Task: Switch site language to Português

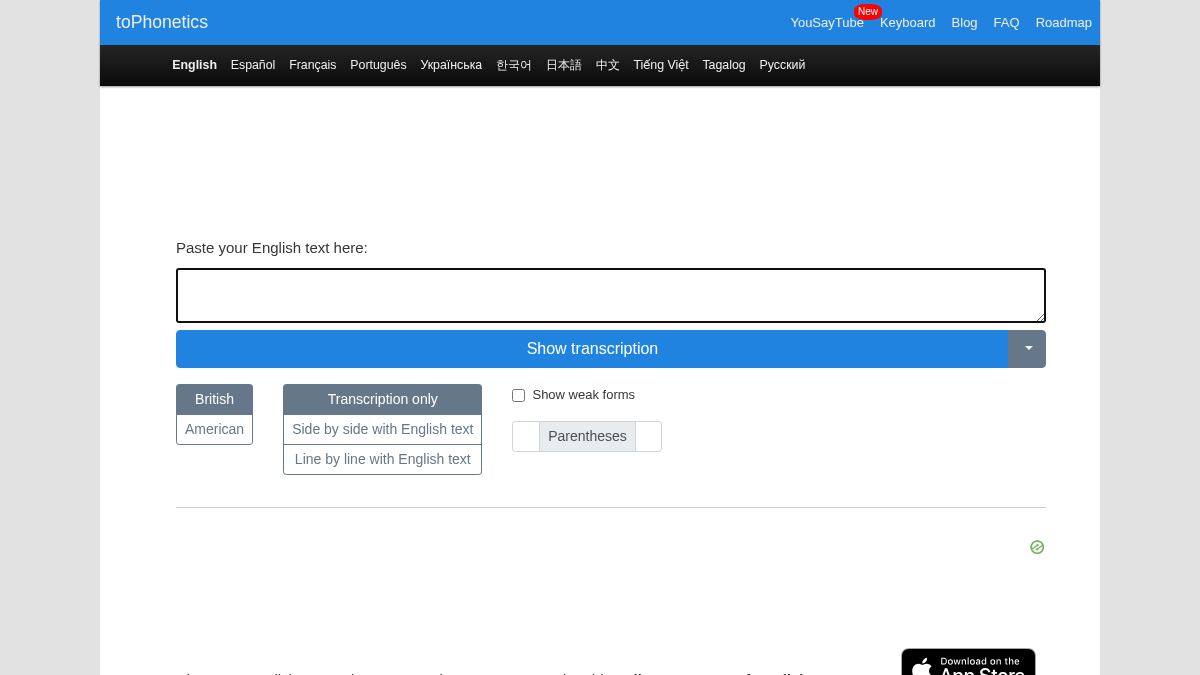Action: click(x=378, y=65)
